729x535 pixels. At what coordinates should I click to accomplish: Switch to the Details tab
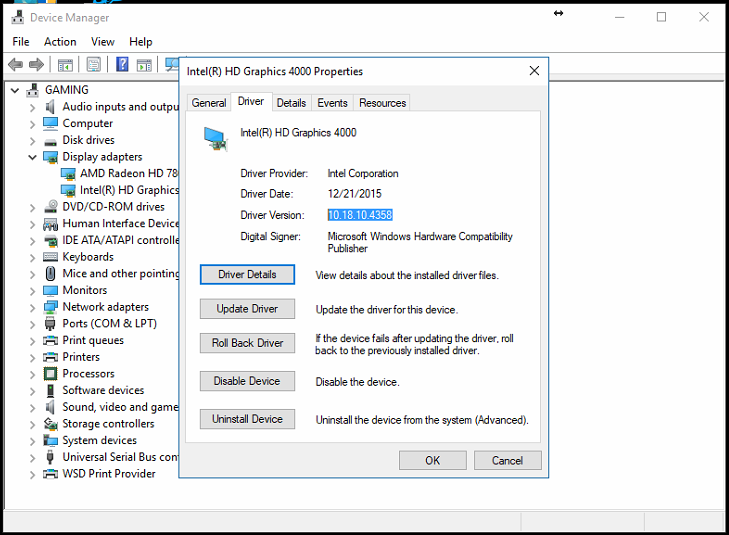(291, 103)
